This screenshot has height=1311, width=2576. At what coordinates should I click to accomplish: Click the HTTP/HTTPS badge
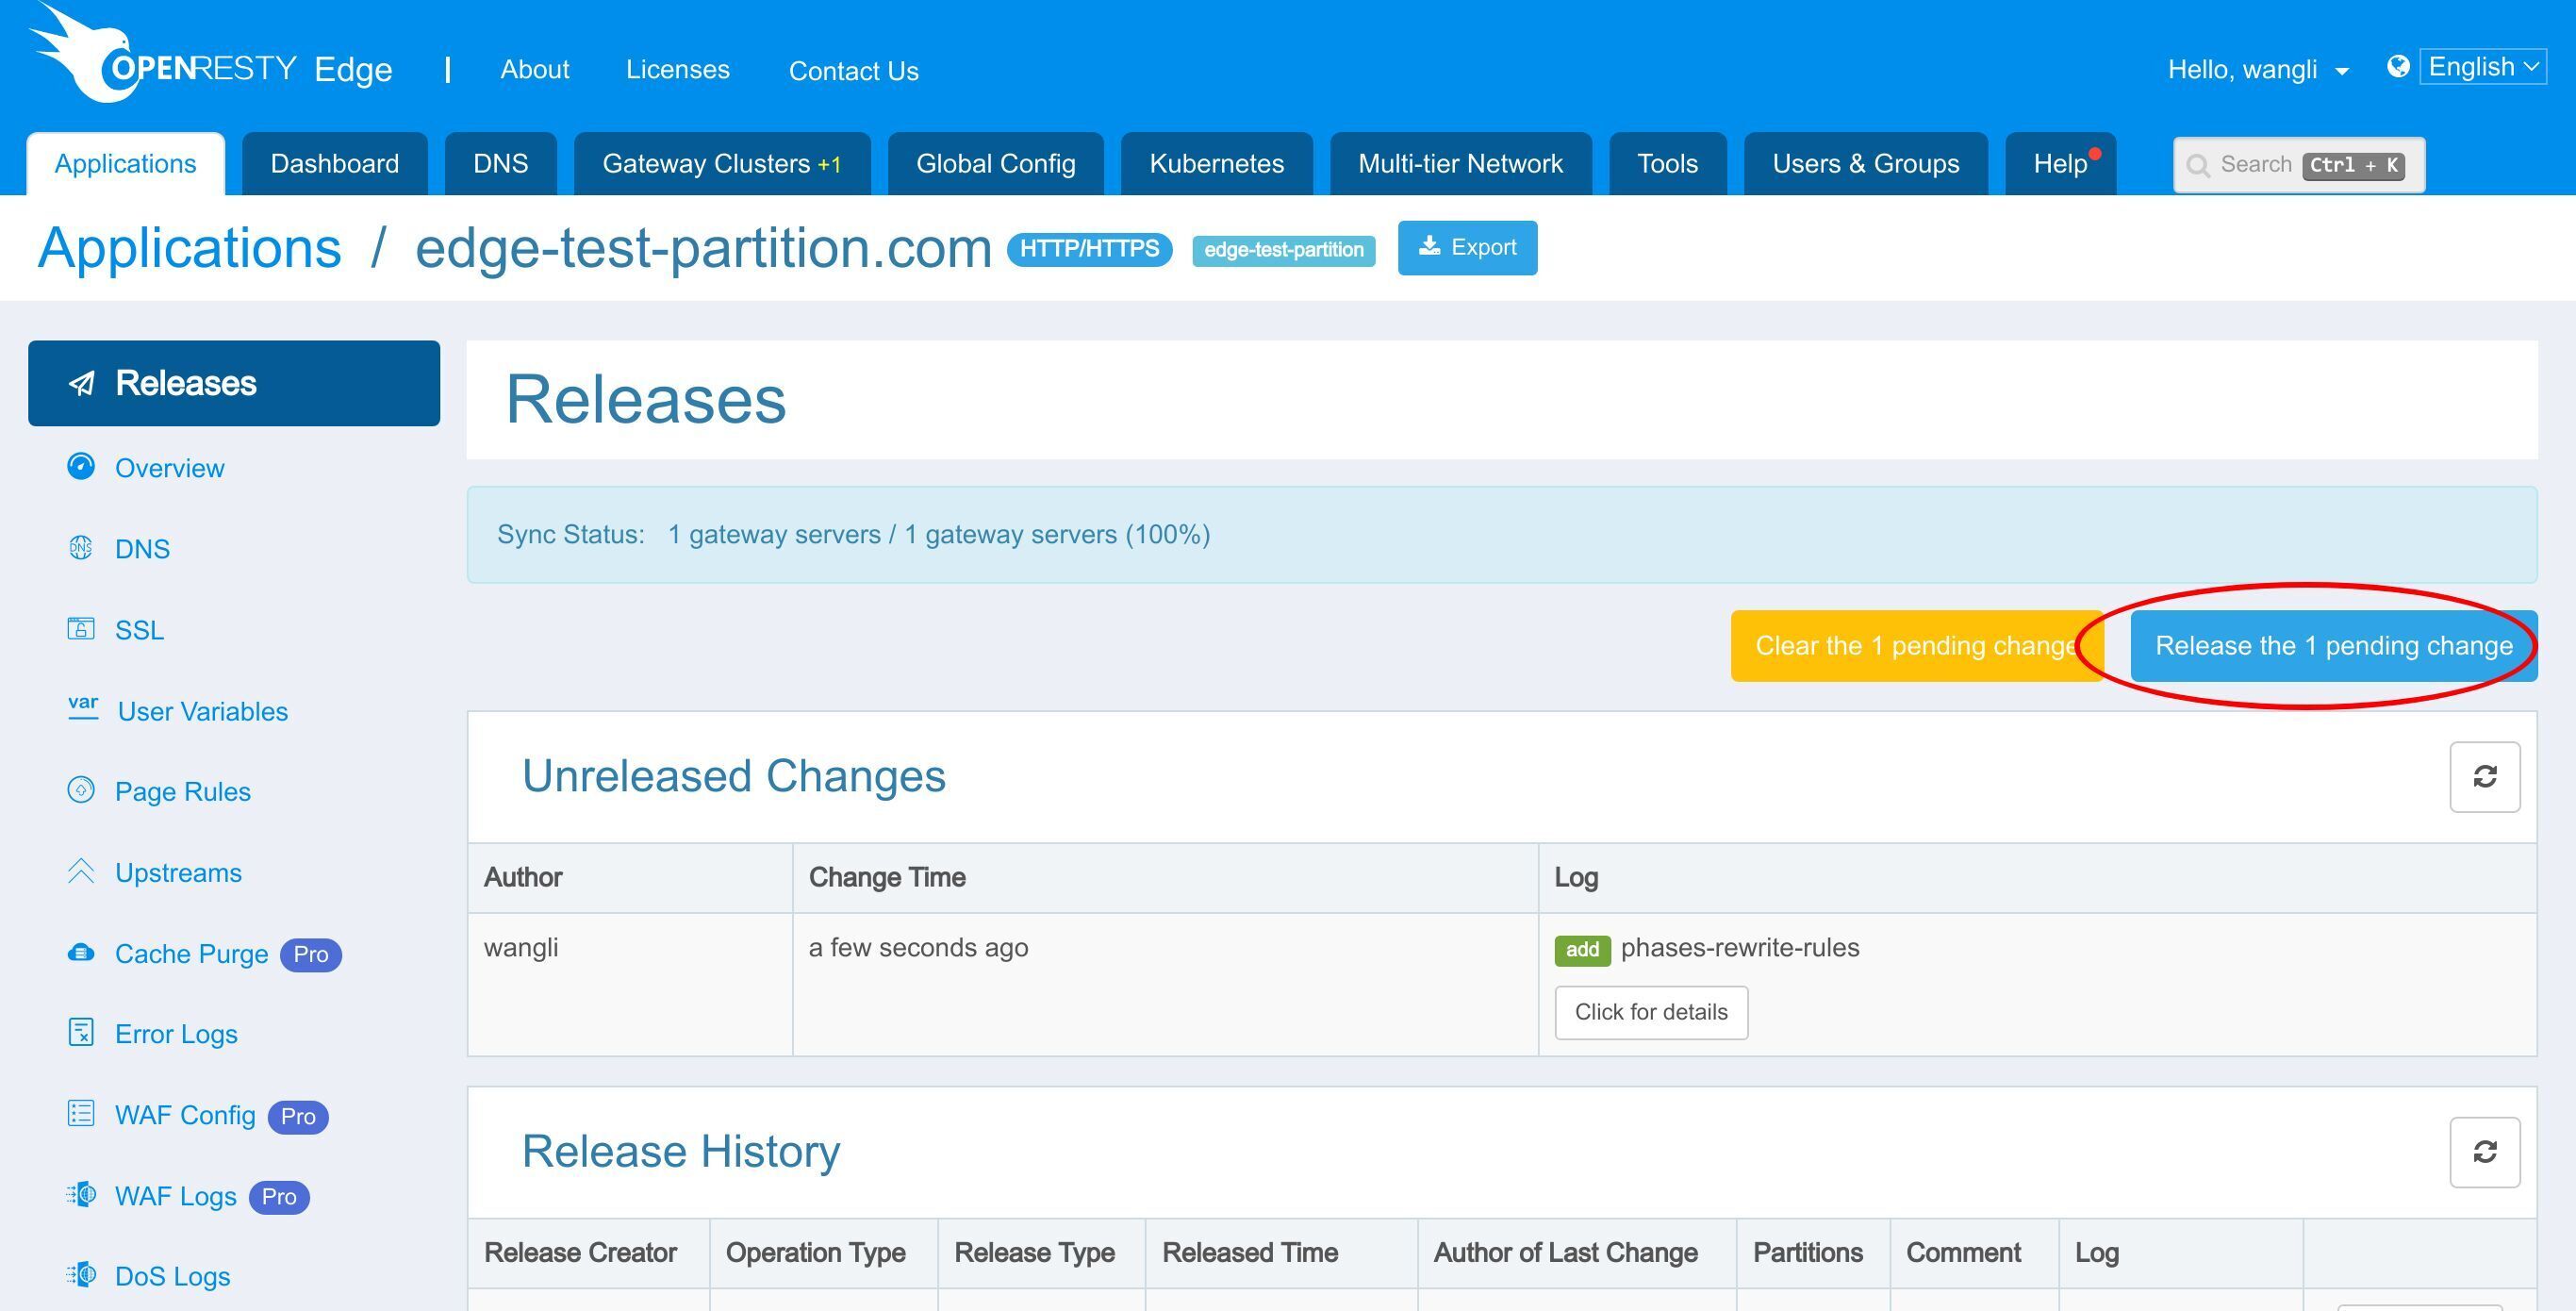click(1089, 249)
